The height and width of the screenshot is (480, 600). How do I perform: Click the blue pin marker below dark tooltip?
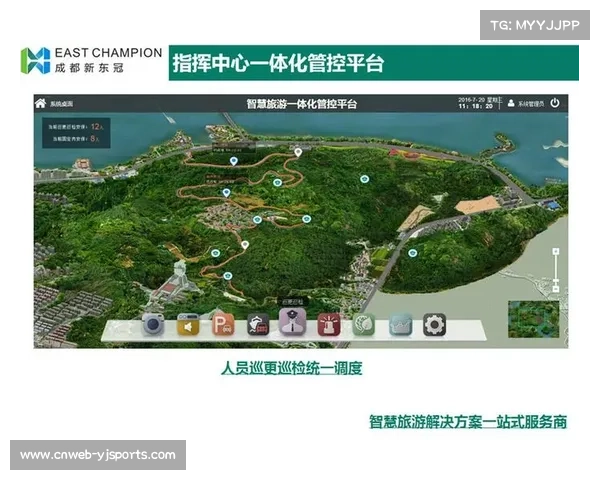click(233, 161)
